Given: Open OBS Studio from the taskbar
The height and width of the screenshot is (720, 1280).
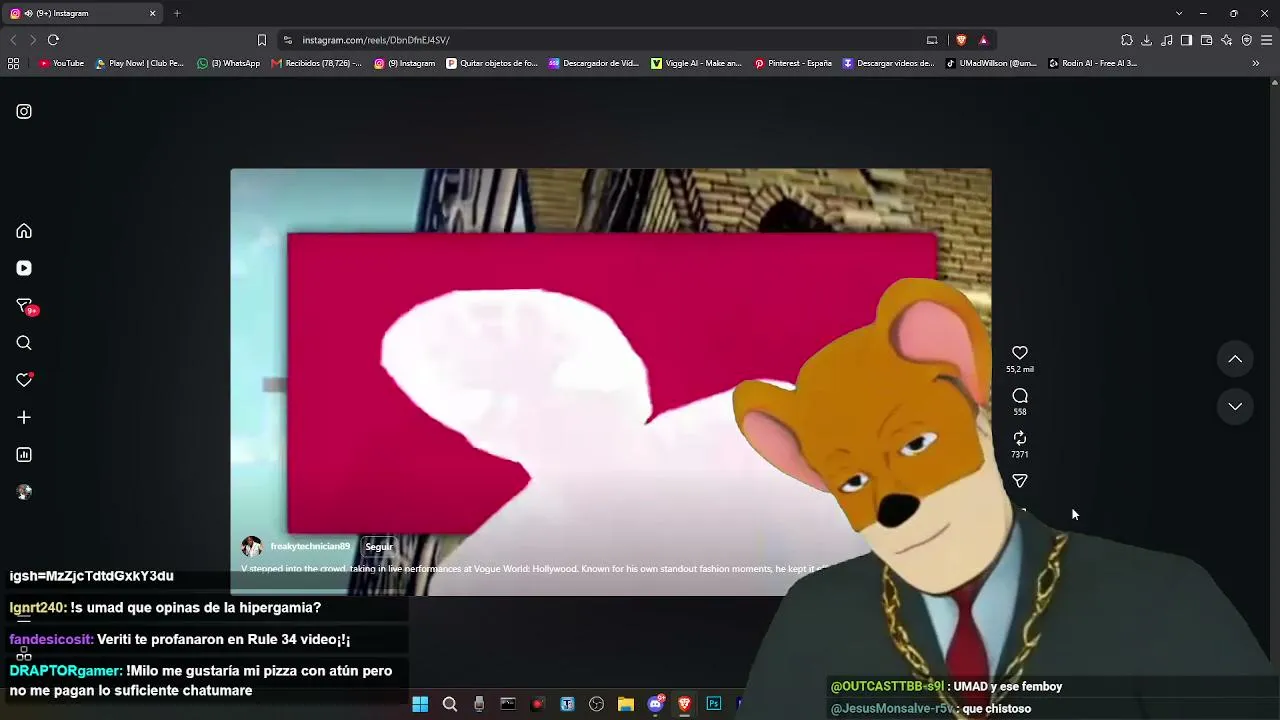Looking at the screenshot, I should point(597,704).
